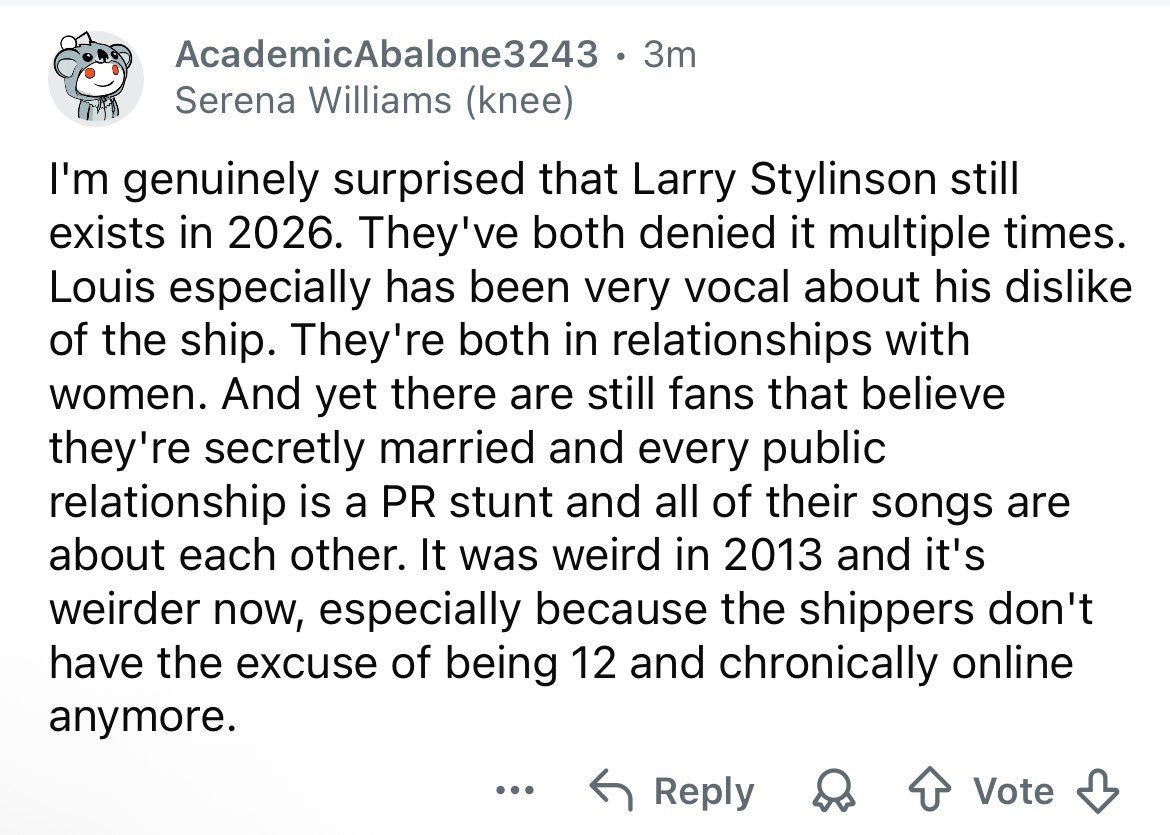
Task: Click the curved reply arrow icon
Action: click(x=612, y=790)
